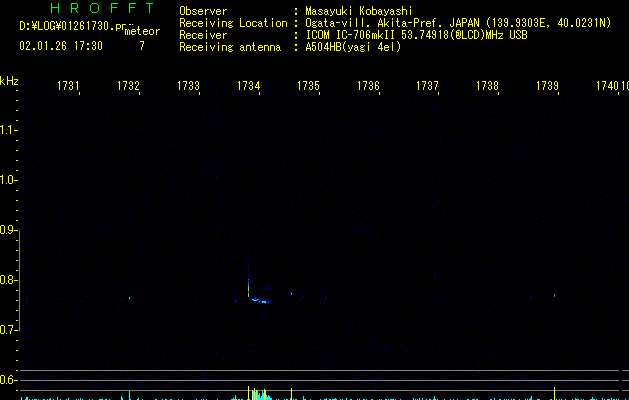The height and width of the screenshot is (400, 629).
Task: Click the HROFFT title text
Action: (x=102, y=8)
